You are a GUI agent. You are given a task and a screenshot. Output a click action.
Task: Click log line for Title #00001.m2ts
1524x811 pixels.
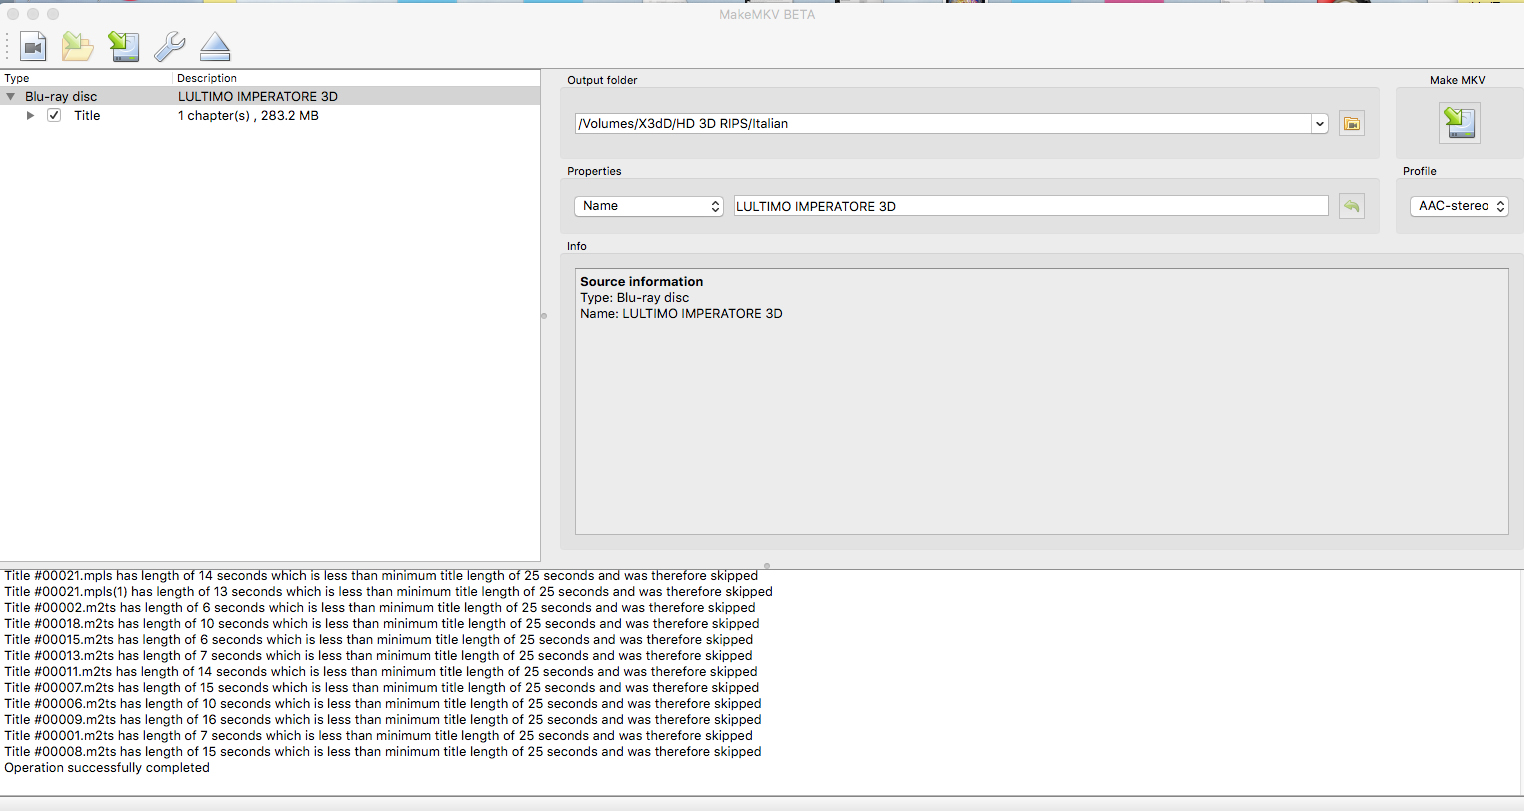click(378, 736)
